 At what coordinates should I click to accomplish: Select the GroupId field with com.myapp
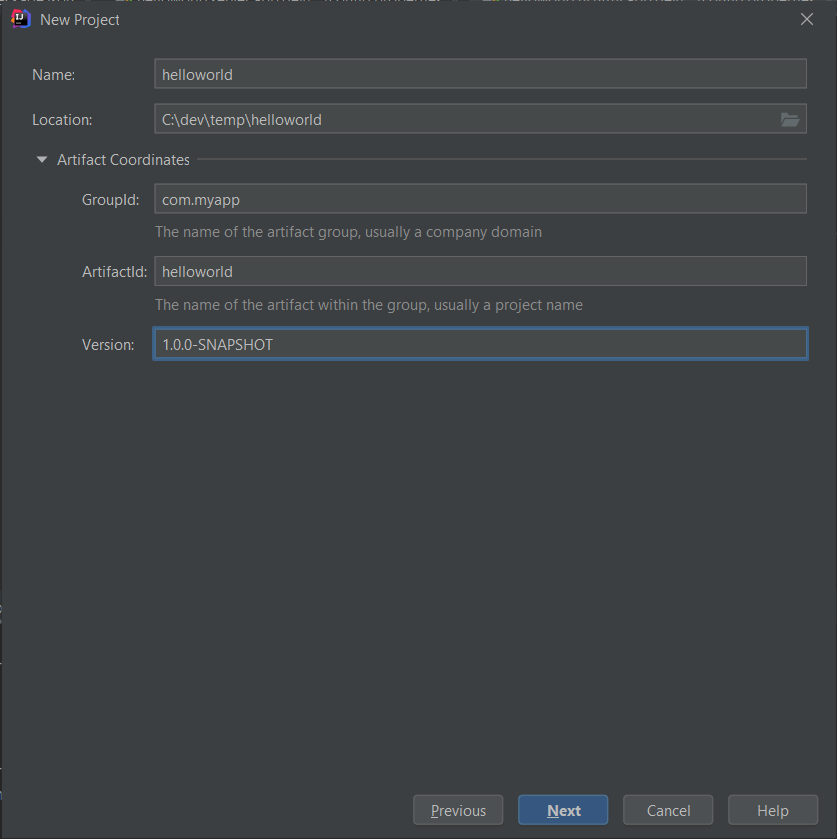(480, 199)
